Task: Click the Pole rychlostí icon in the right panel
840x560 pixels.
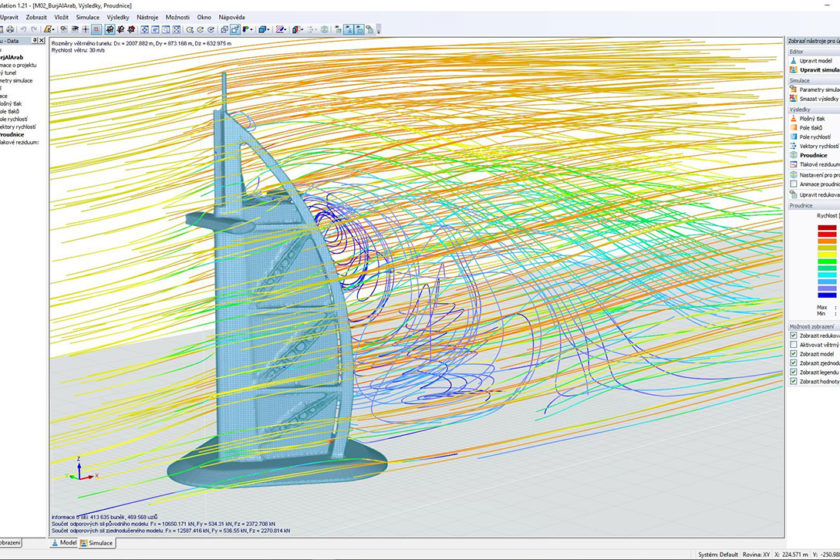Action: pyautogui.click(x=793, y=137)
